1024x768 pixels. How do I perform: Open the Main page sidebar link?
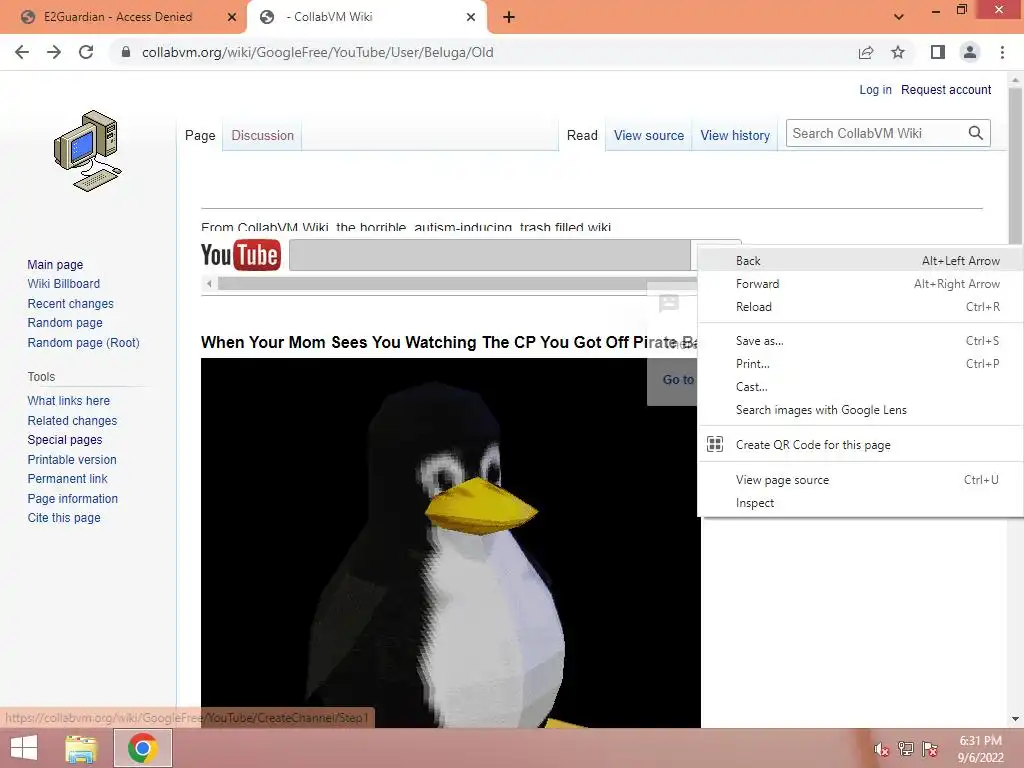pos(55,264)
